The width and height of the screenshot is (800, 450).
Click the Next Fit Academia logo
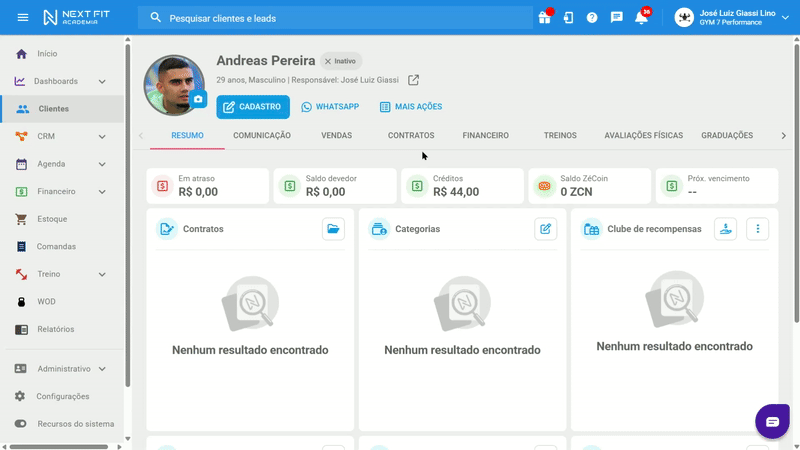pyautogui.click(x=77, y=17)
